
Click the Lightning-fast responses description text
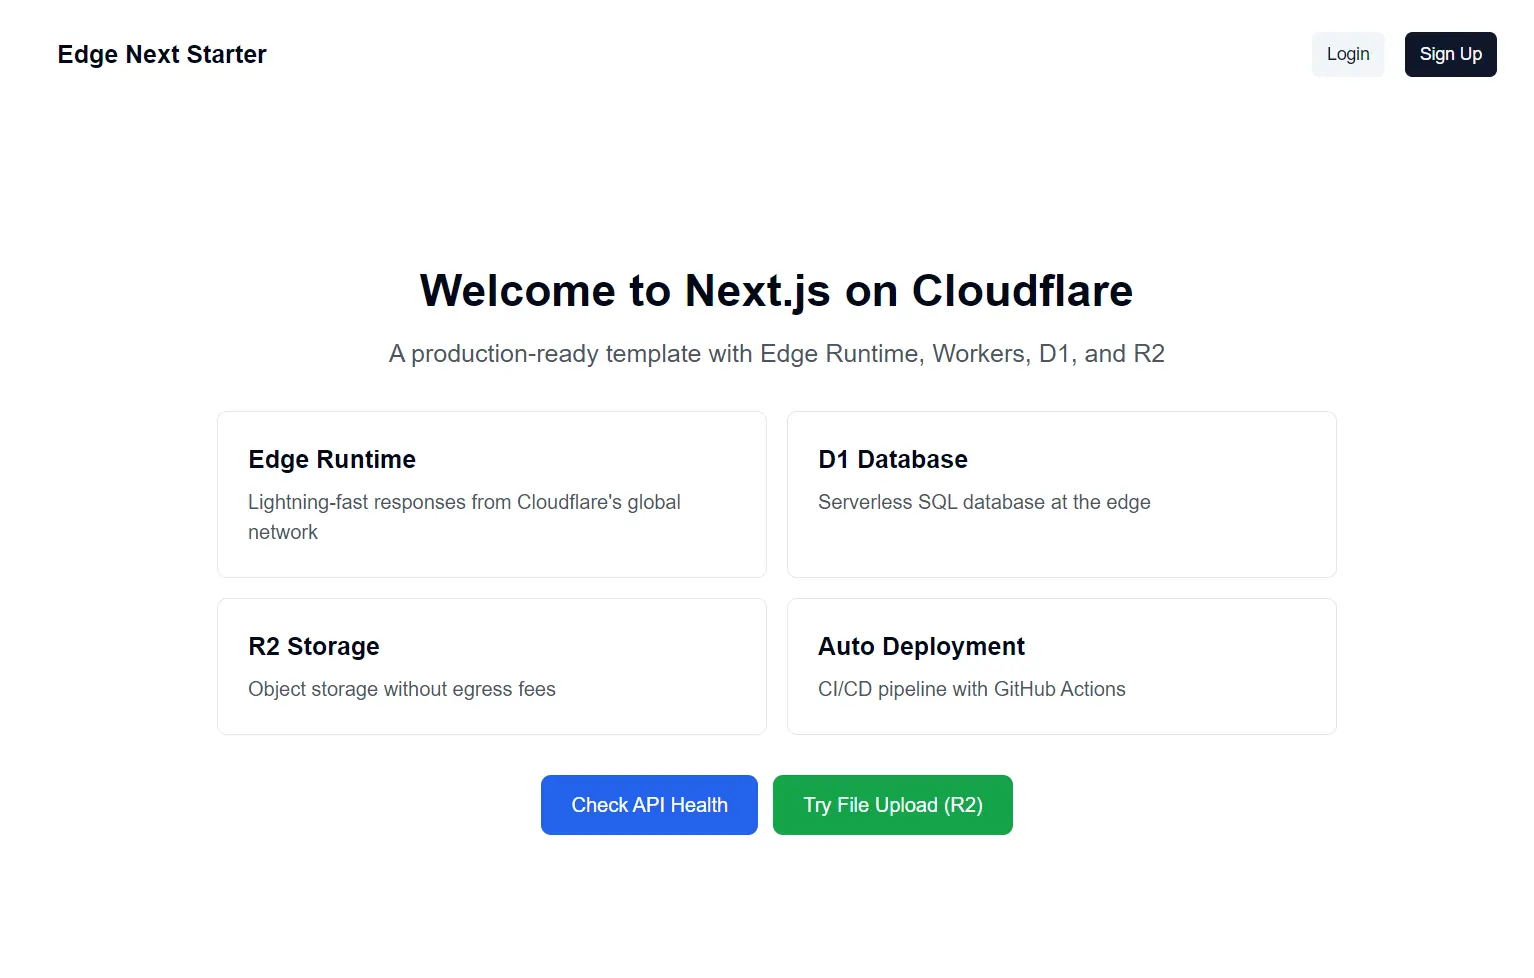pyautogui.click(x=464, y=517)
